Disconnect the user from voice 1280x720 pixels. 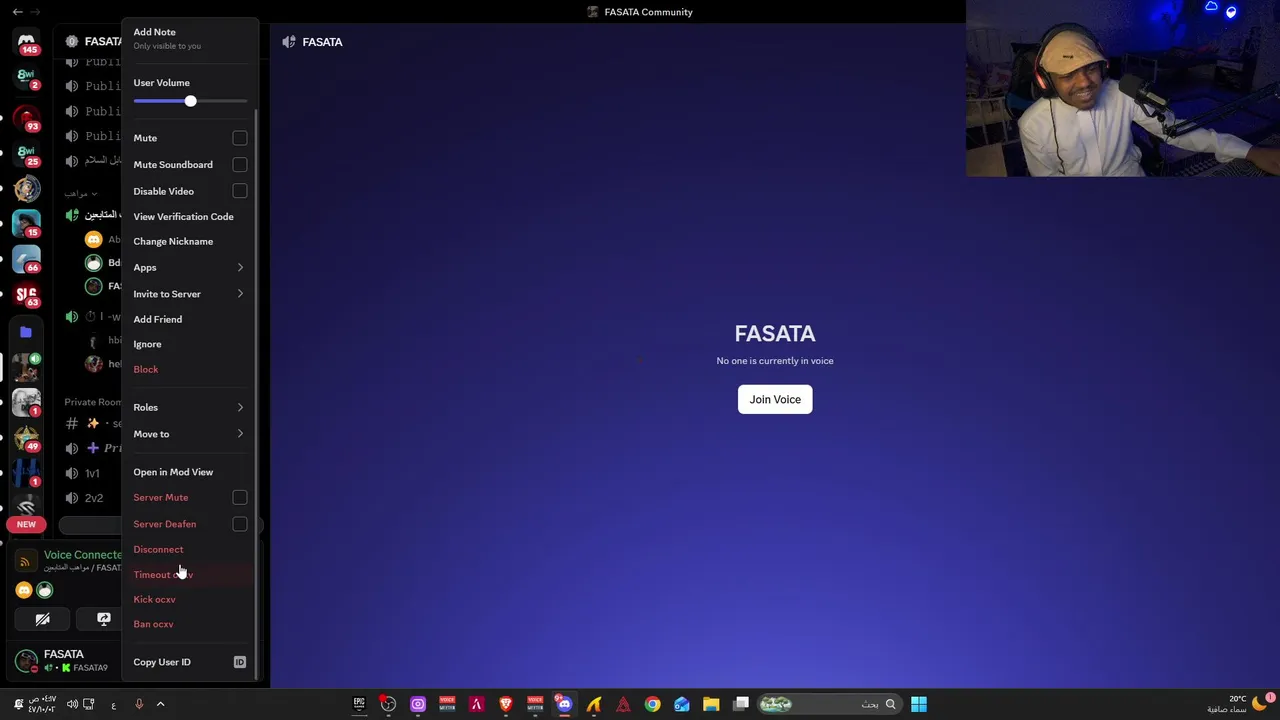click(x=190, y=549)
